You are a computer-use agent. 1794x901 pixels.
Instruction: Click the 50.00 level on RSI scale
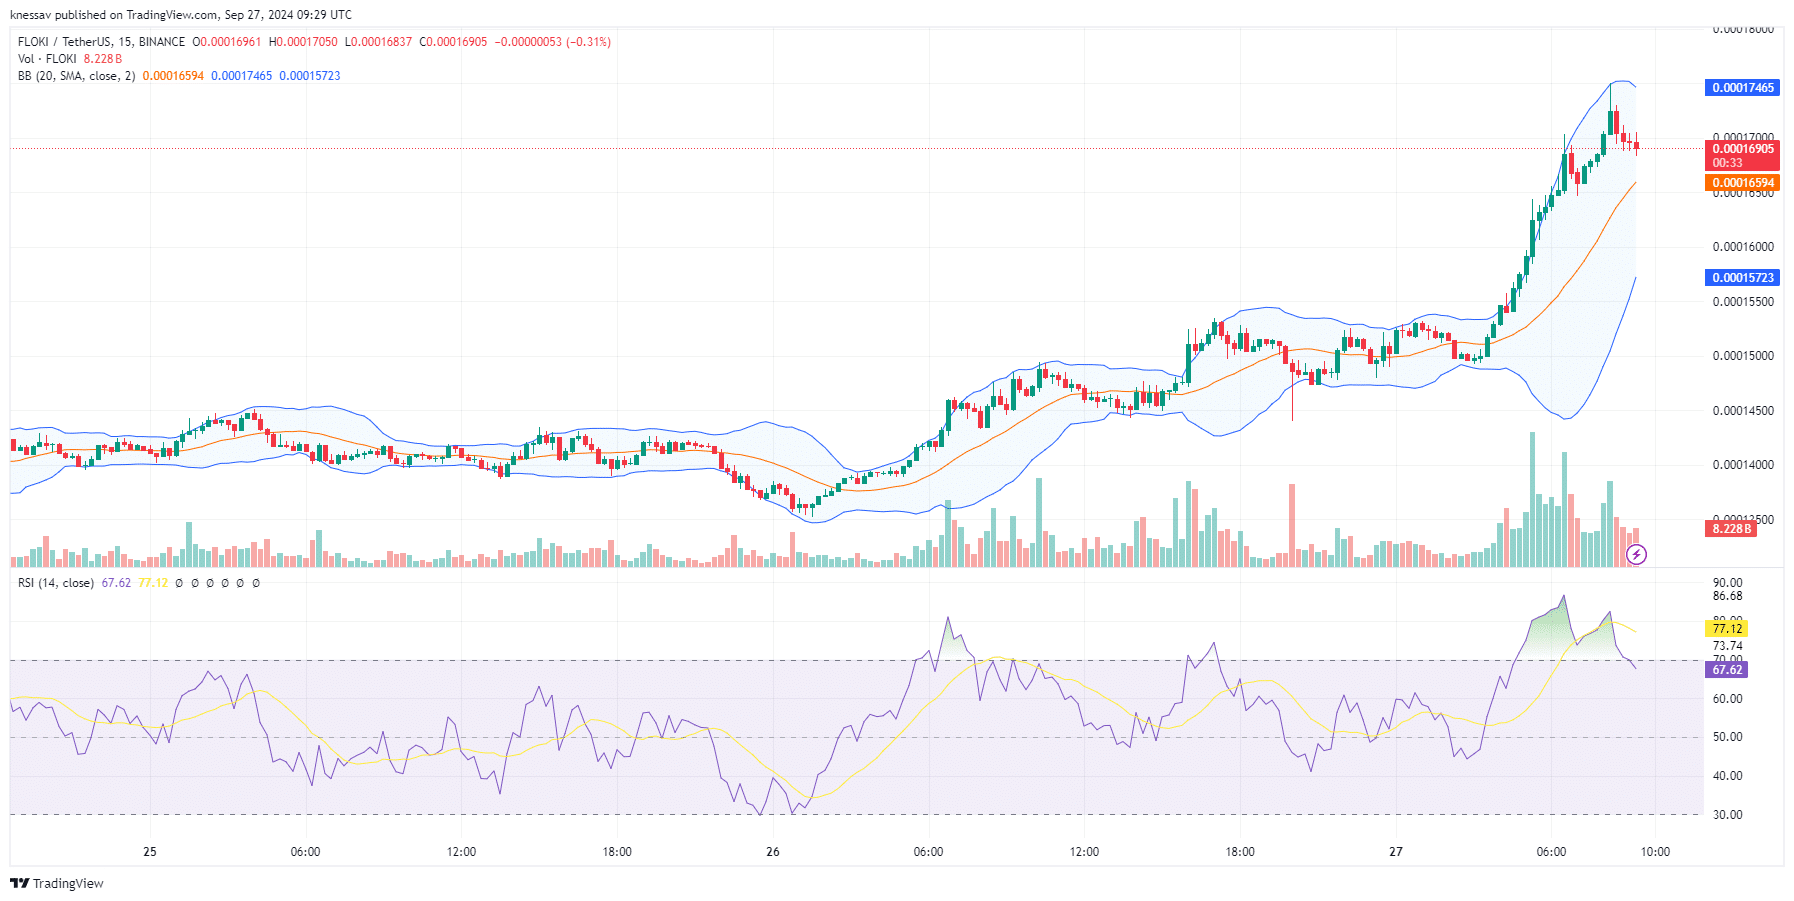click(x=1727, y=737)
